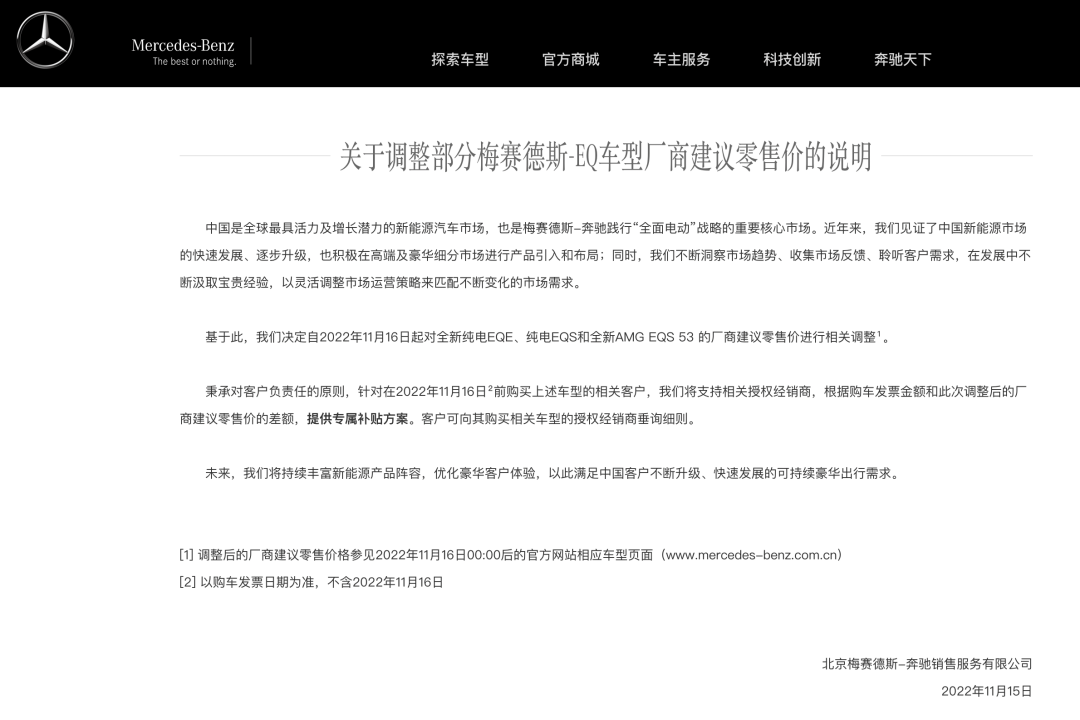Open the 科技创新 menu
This screenshot has height=720, width=1080.
pos(792,59)
